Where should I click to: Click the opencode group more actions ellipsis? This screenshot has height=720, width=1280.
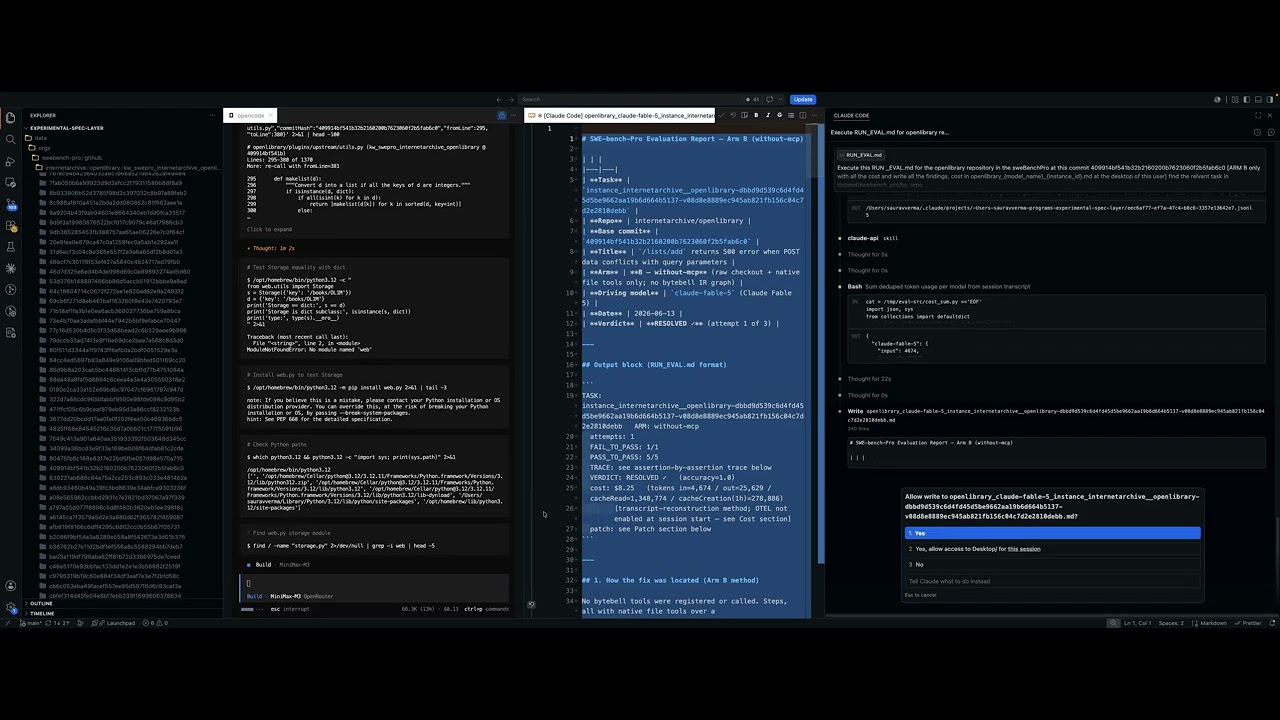pos(513,115)
